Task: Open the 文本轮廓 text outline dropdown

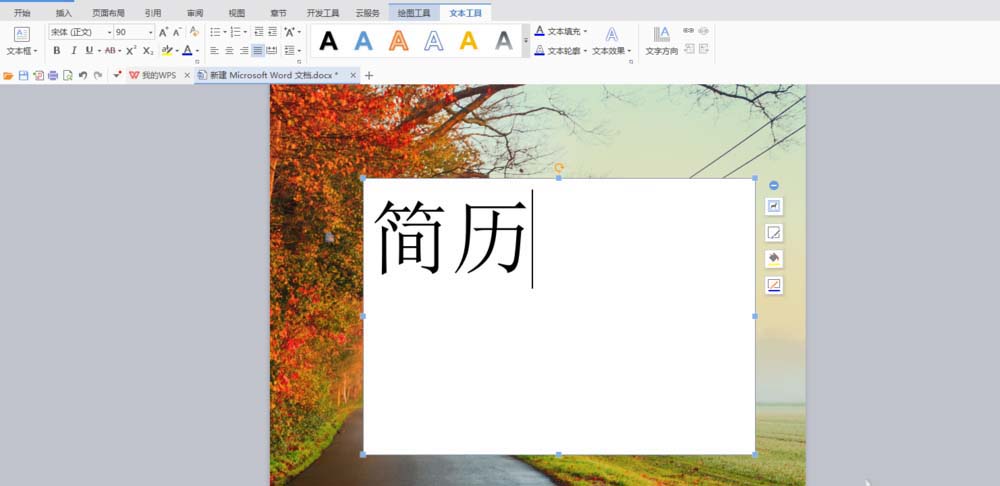Action: (585, 50)
